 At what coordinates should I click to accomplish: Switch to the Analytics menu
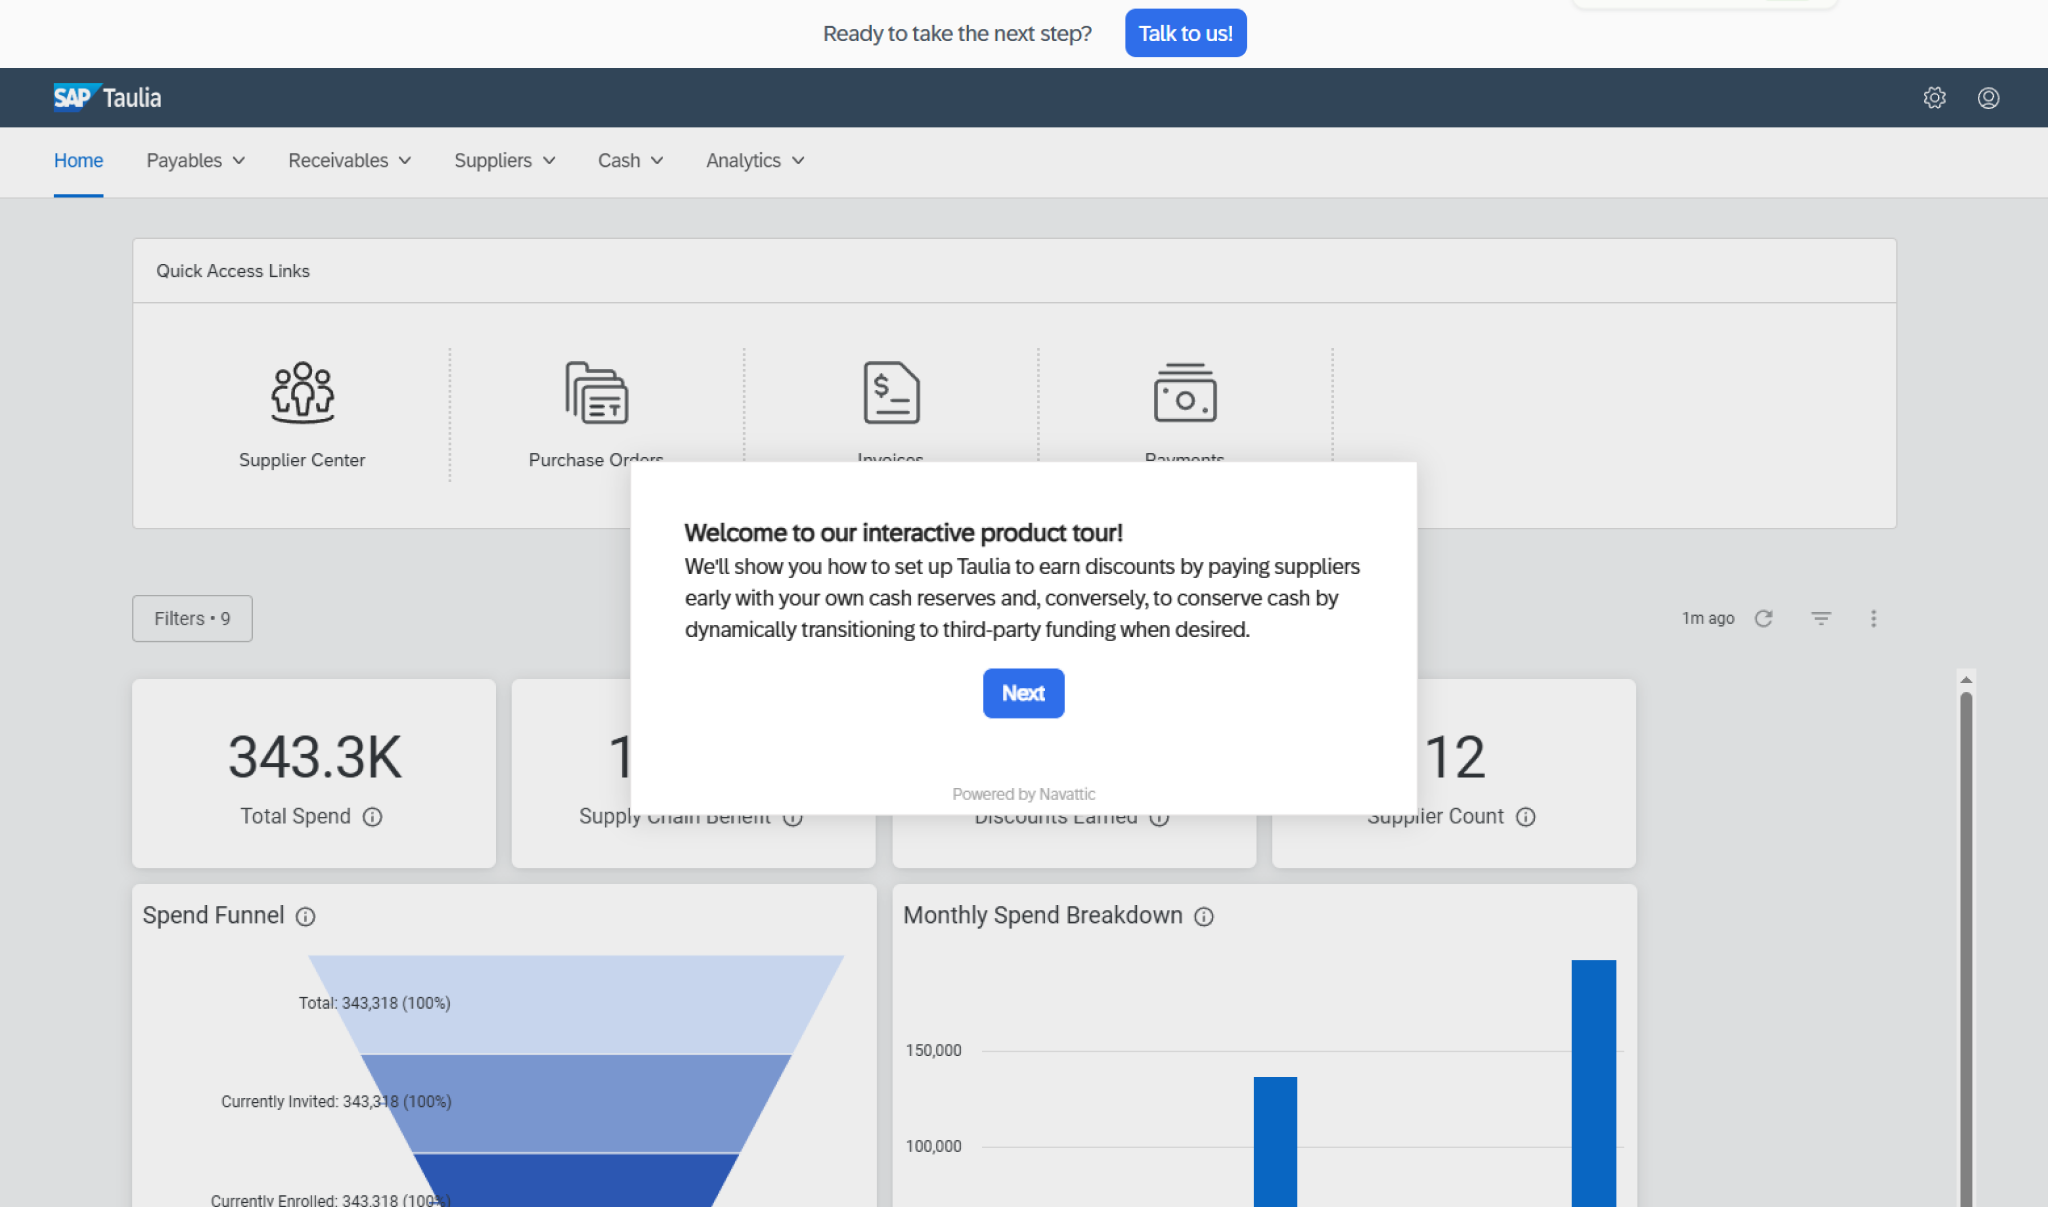tap(753, 160)
